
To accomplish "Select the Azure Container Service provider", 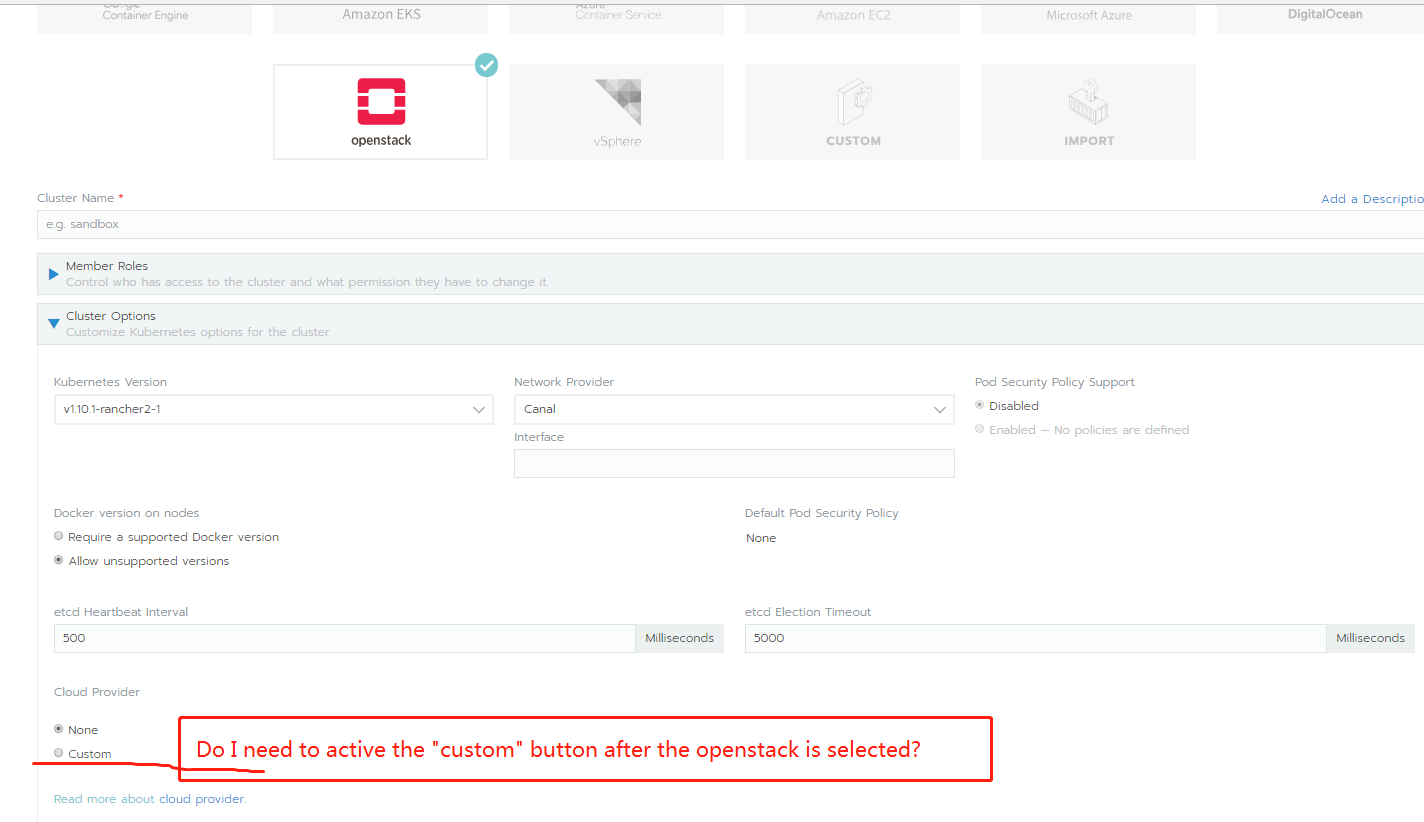I will point(616,12).
